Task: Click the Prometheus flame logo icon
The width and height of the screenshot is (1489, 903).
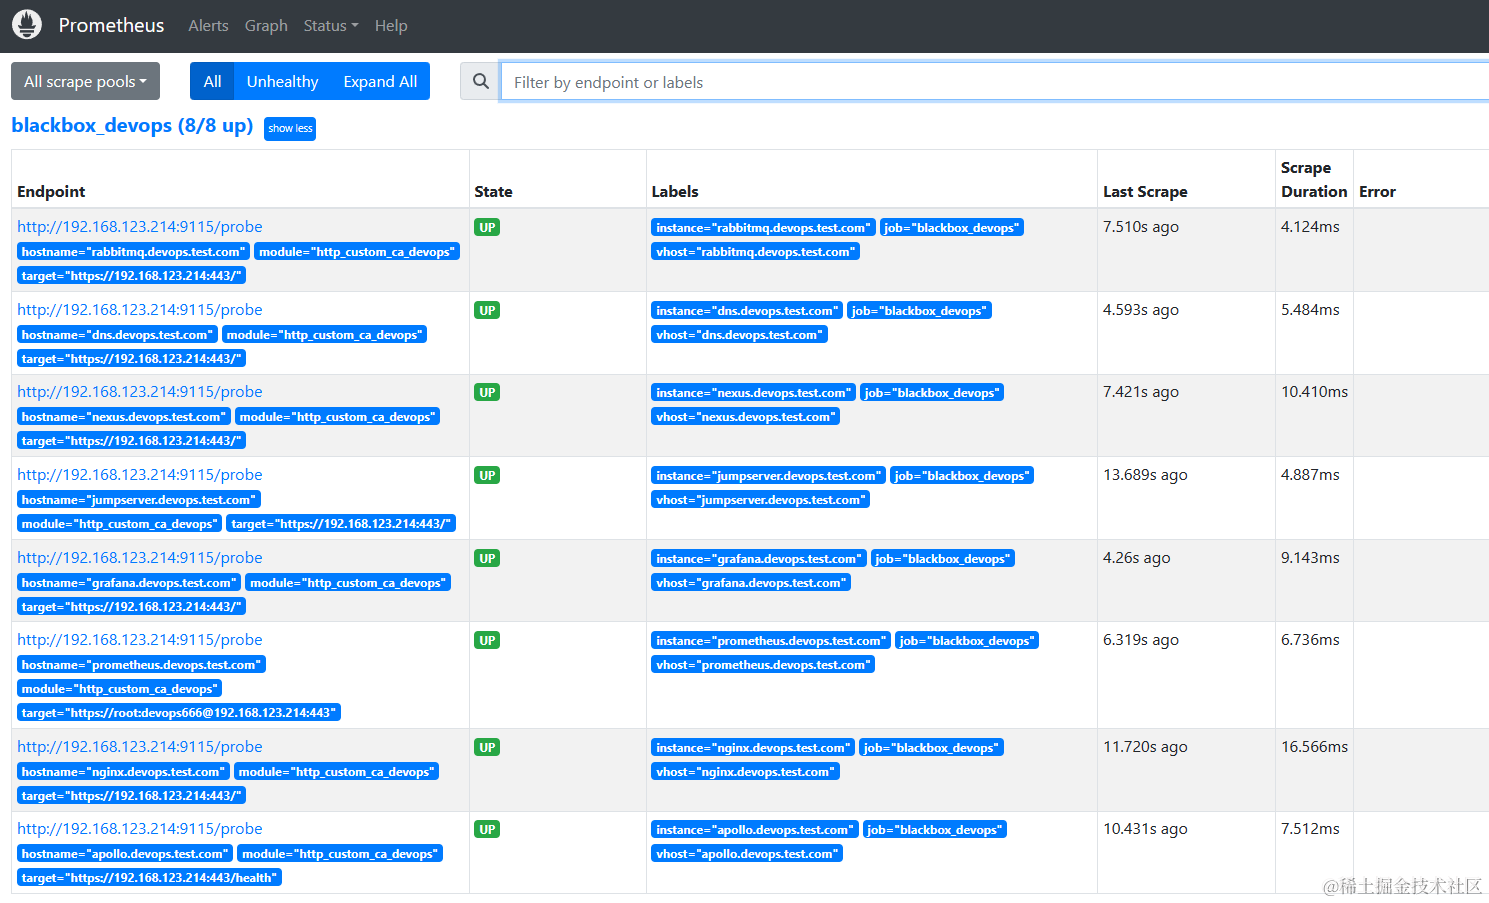Action: [x=27, y=25]
